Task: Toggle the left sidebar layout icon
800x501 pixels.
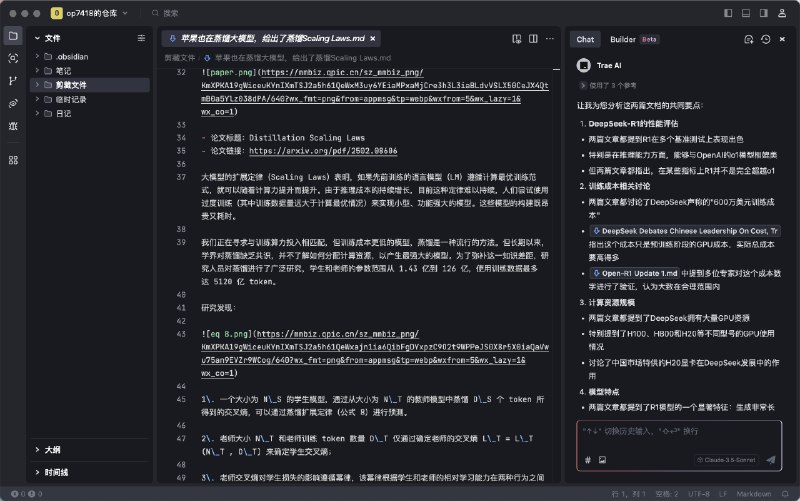Action: [728, 13]
